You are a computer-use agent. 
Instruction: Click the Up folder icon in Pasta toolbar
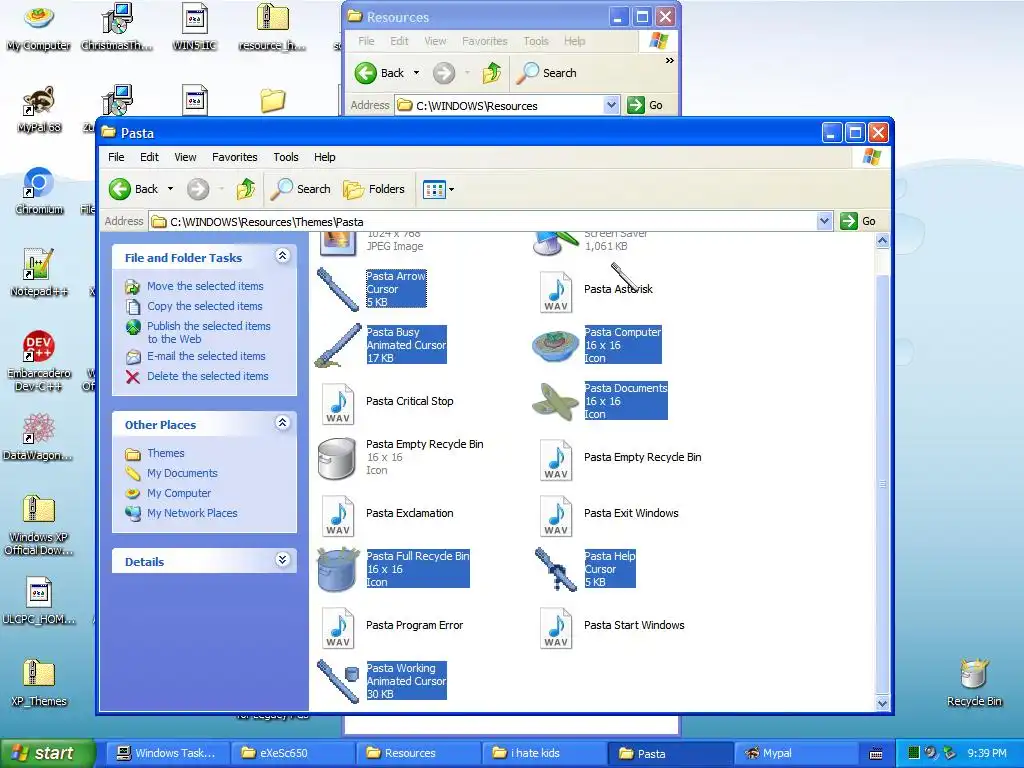click(246, 189)
